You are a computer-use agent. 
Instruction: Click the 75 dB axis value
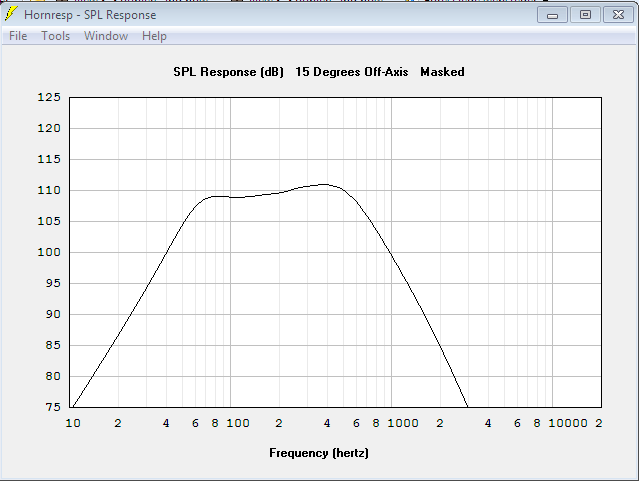53,407
